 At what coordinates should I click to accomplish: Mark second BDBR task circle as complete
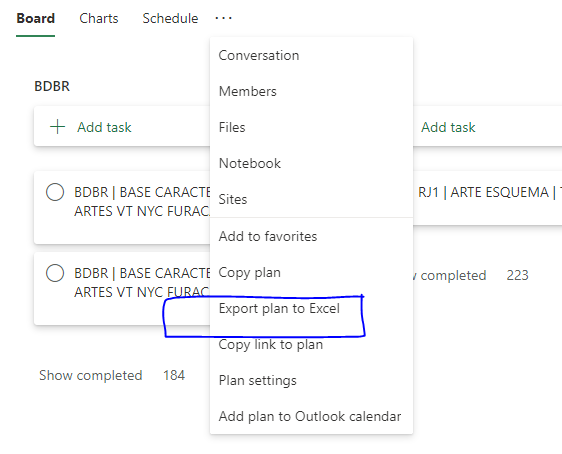coord(55,273)
